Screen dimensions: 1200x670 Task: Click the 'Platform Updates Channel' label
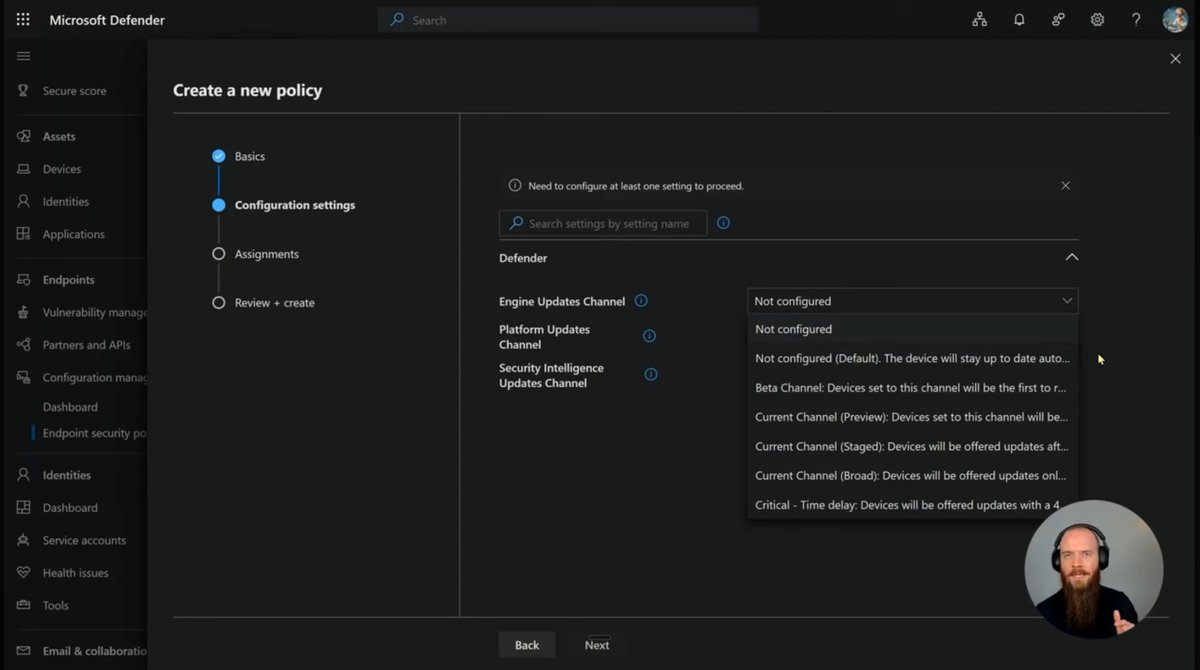click(545, 337)
